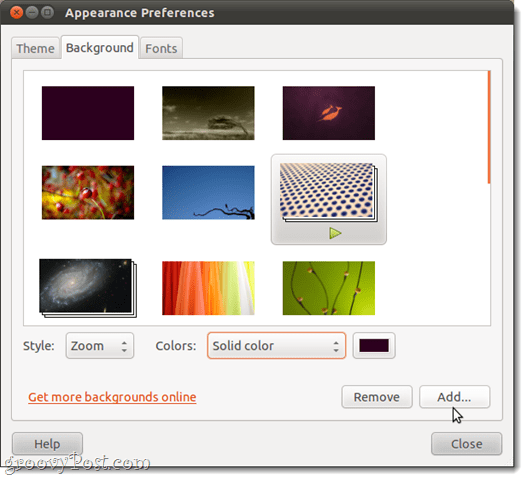Click the Remove button
This screenshot has height=480, width=527.
pos(377,397)
